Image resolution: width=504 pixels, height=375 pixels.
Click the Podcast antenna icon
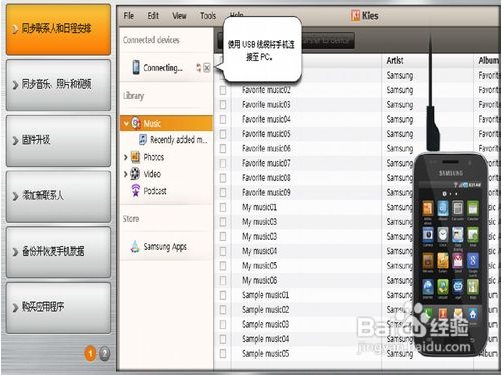click(x=135, y=191)
